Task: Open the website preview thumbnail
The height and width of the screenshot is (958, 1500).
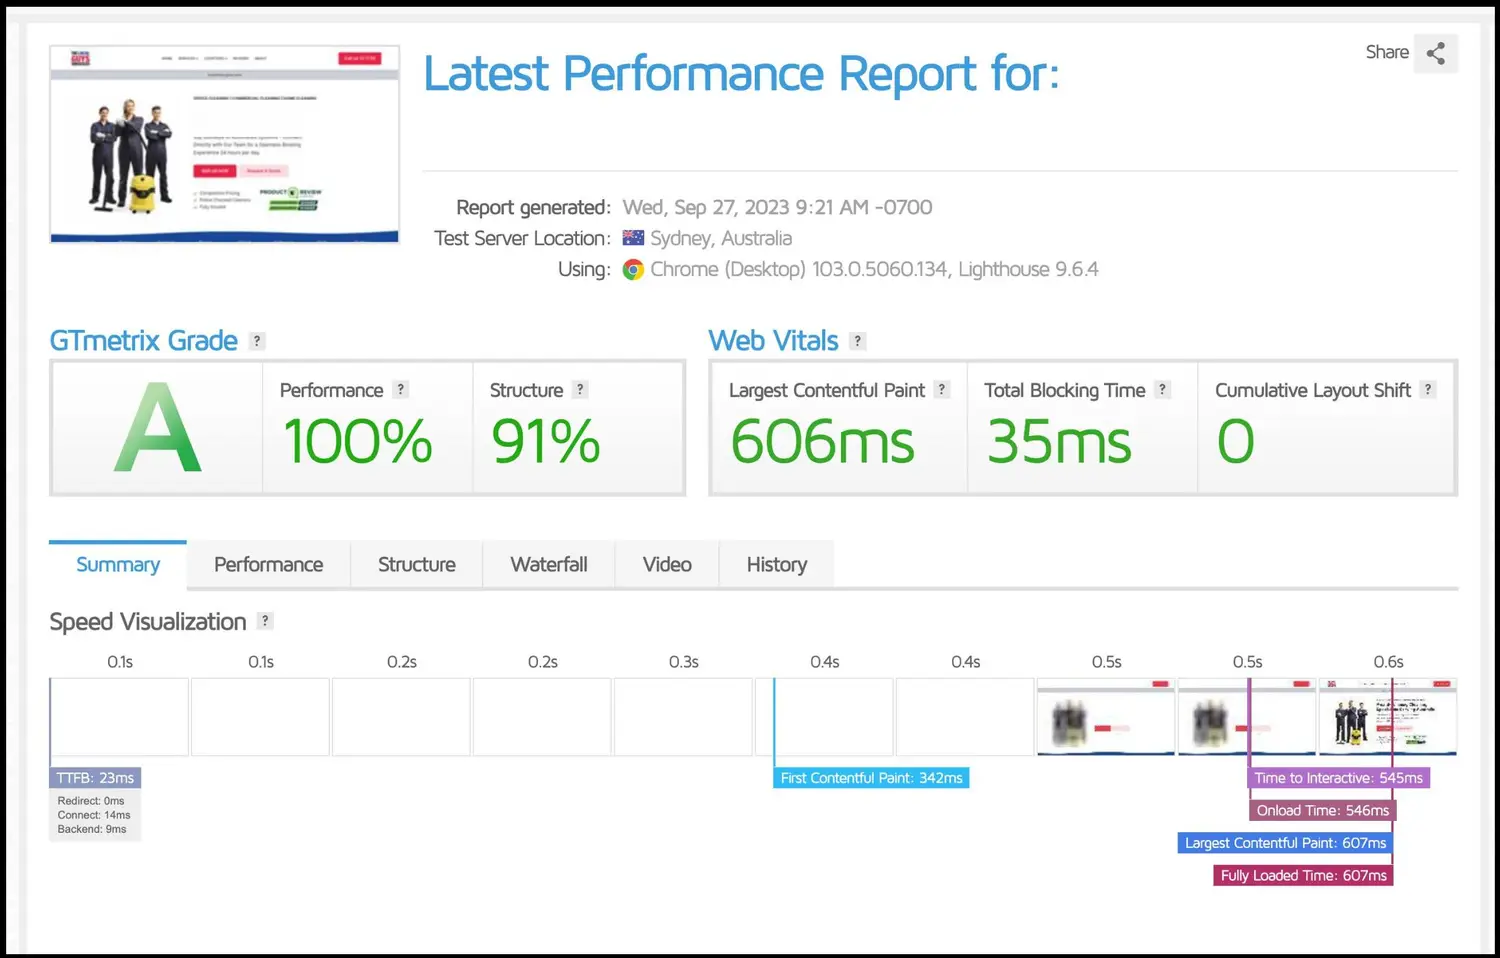Action: click(x=224, y=143)
